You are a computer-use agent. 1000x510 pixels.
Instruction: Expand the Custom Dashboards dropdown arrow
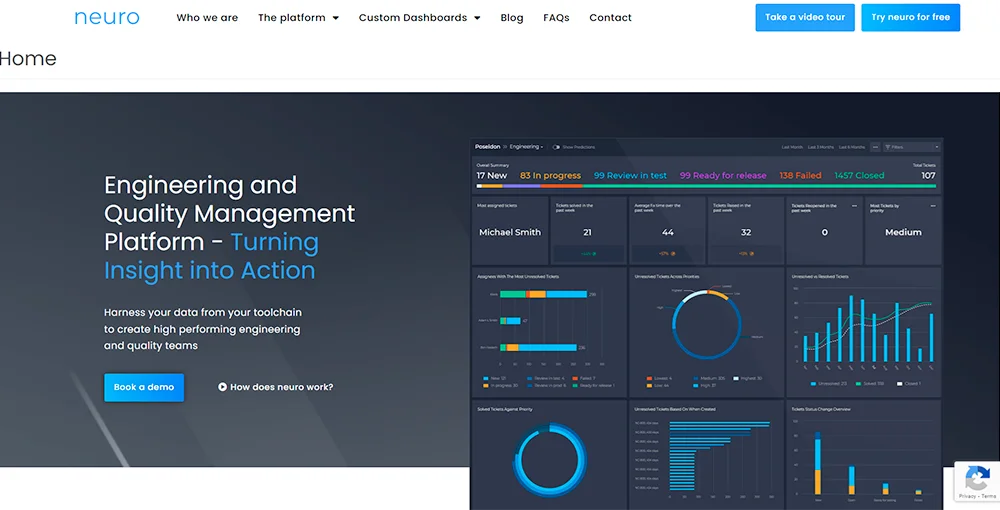[x=477, y=18]
